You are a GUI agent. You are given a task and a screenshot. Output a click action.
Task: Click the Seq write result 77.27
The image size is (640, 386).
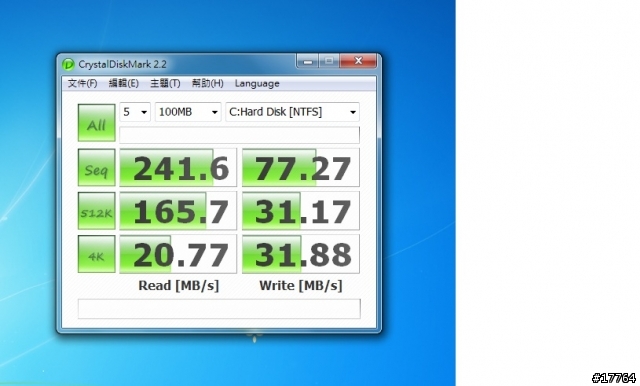(x=301, y=167)
